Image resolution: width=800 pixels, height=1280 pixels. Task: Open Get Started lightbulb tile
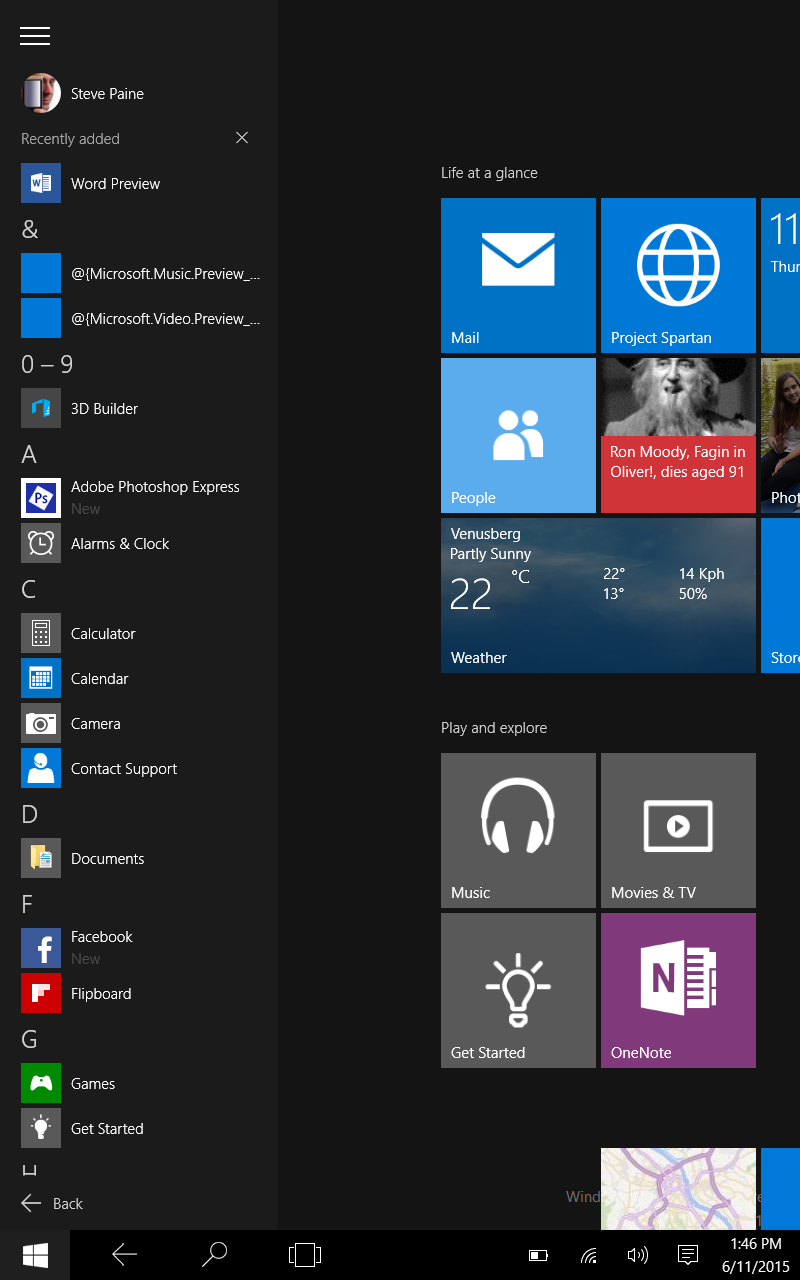tap(518, 990)
